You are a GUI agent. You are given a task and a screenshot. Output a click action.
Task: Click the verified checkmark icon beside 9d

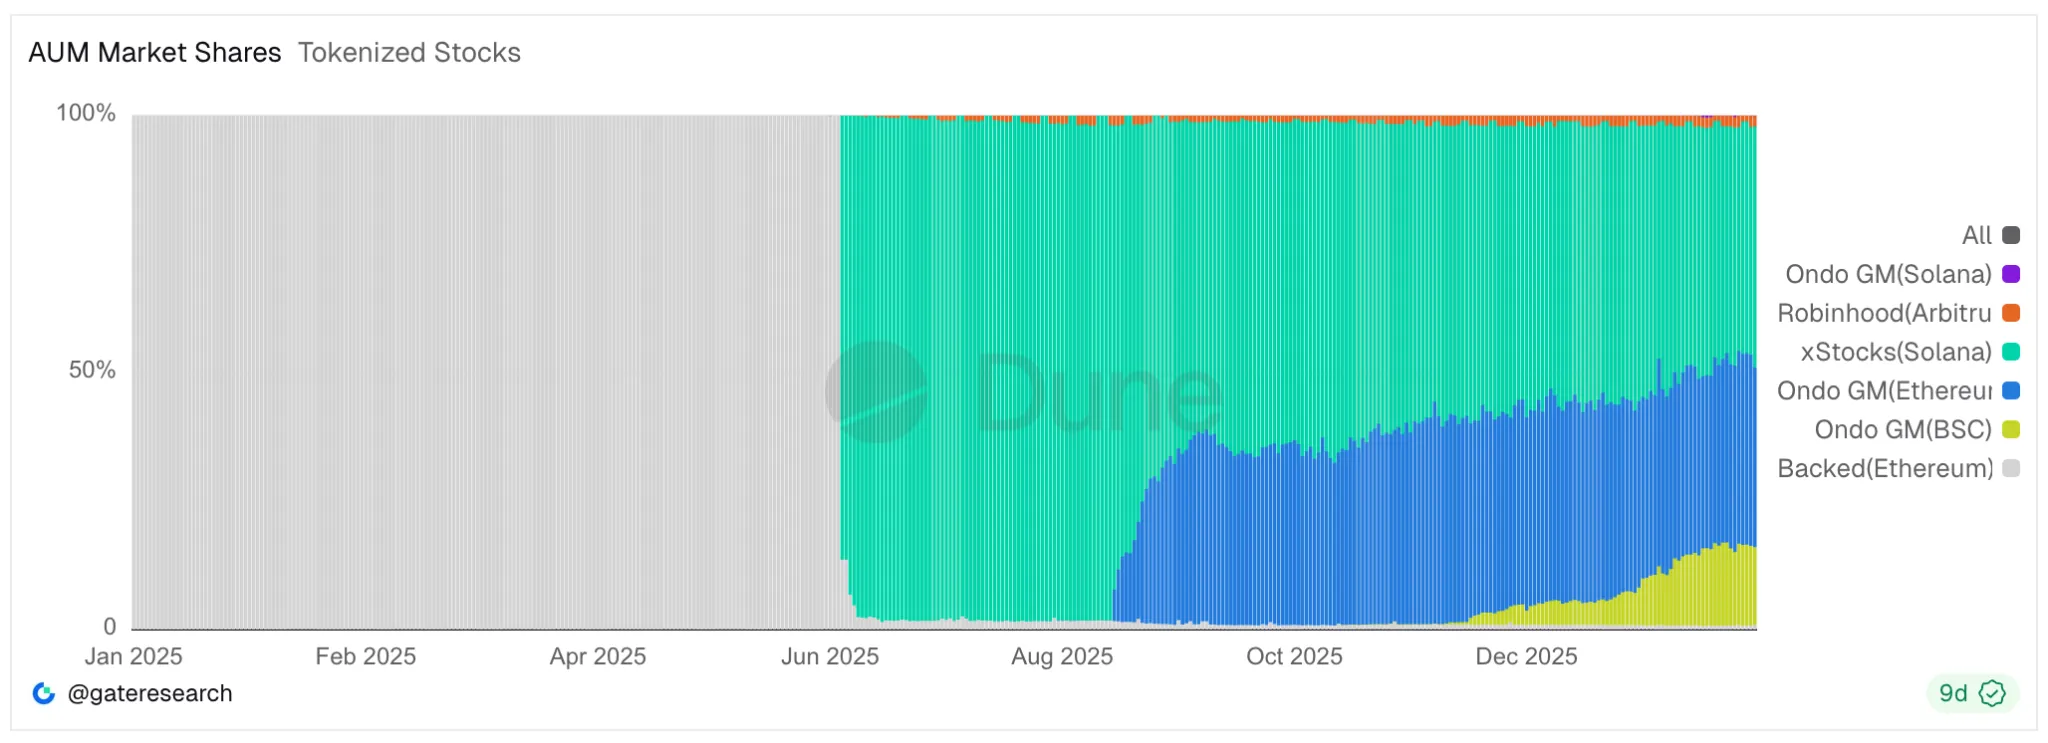(1992, 693)
